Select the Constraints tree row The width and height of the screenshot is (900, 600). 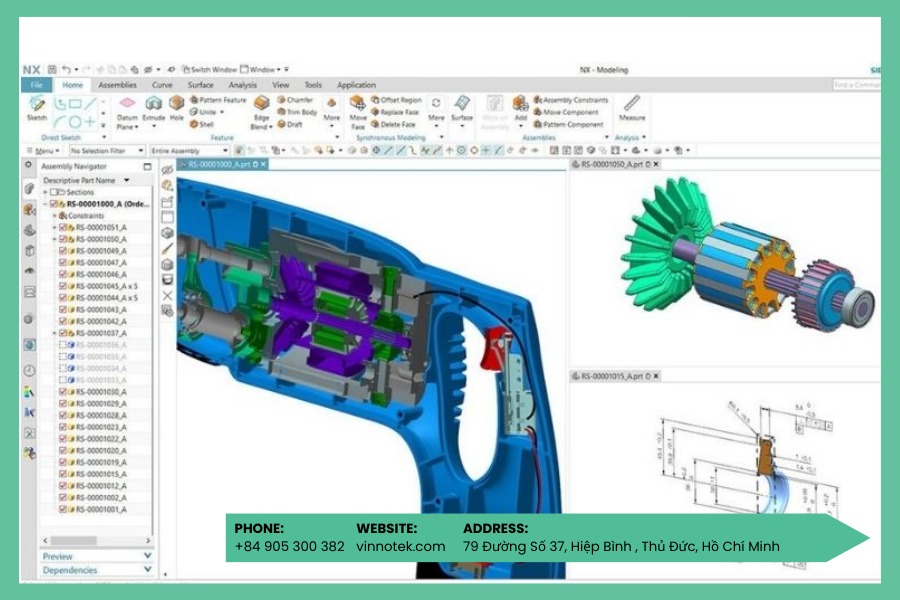click(x=86, y=216)
